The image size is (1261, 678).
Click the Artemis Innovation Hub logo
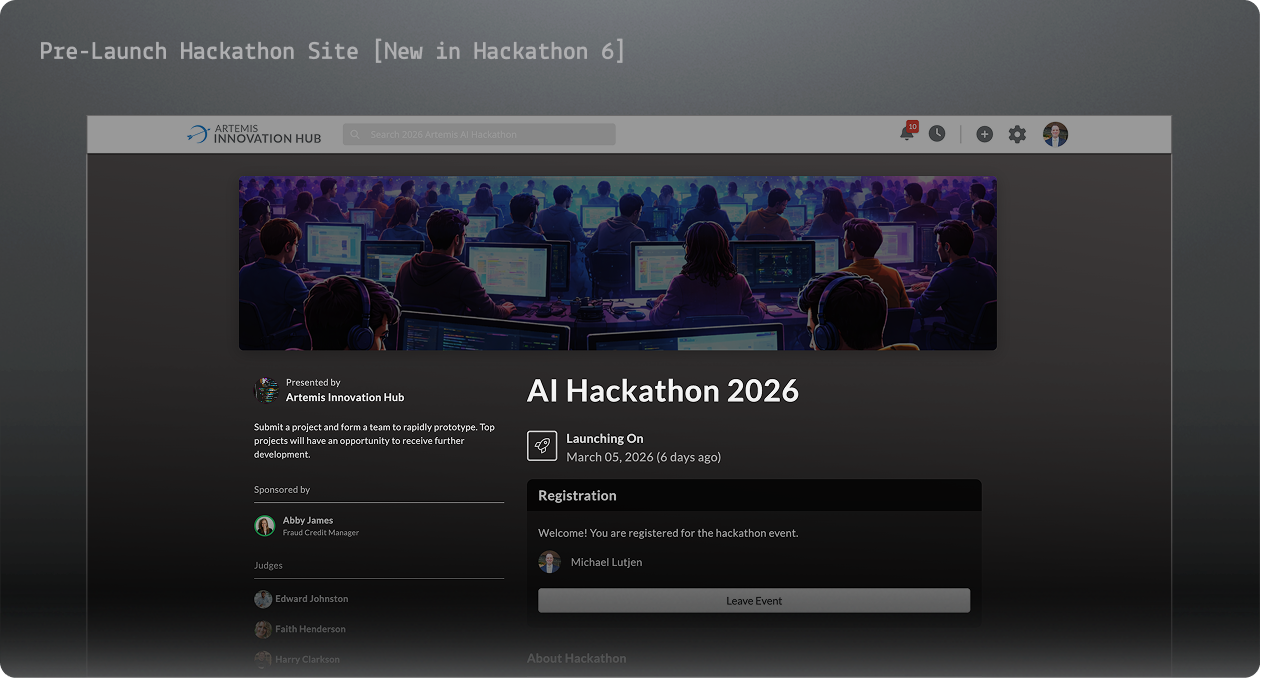click(251, 132)
